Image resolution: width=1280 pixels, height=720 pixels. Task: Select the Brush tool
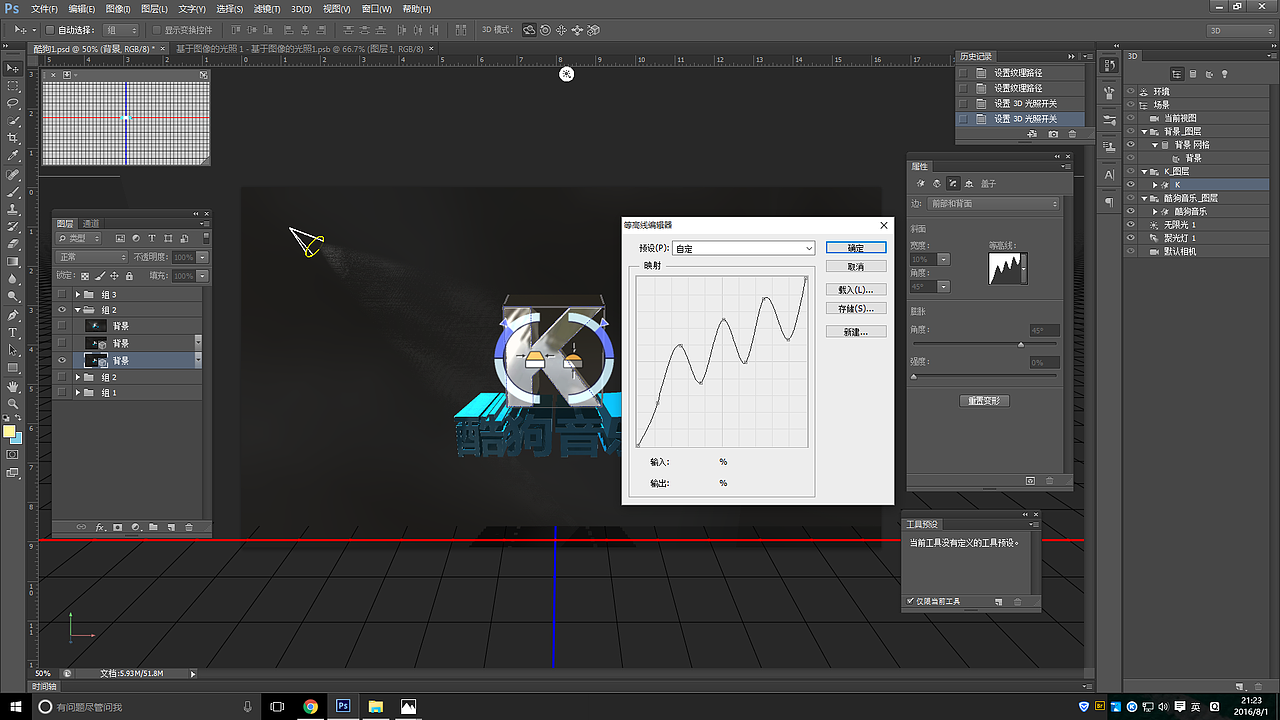tap(13, 191)
